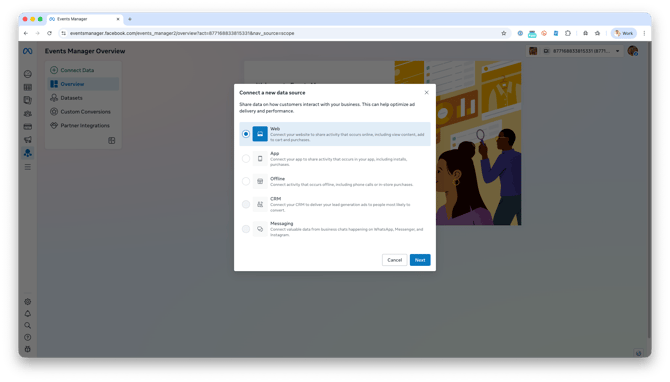Open the settings gear in the left rail
The height and width of the screenshot is (382, 670).
tap(28, 302)
